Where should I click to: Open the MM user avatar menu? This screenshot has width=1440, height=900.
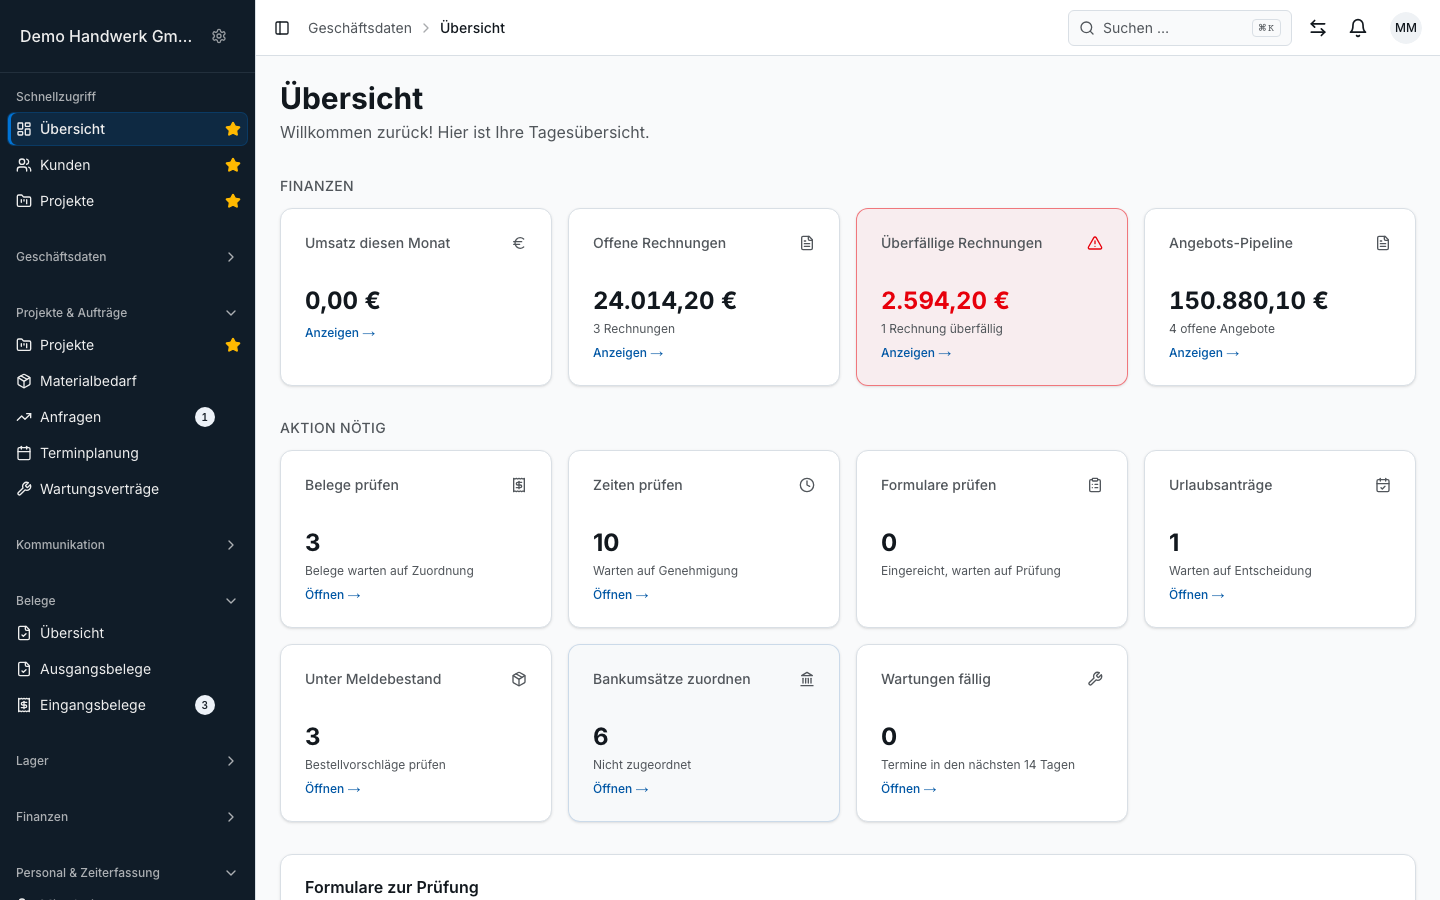click(1406, 28)
